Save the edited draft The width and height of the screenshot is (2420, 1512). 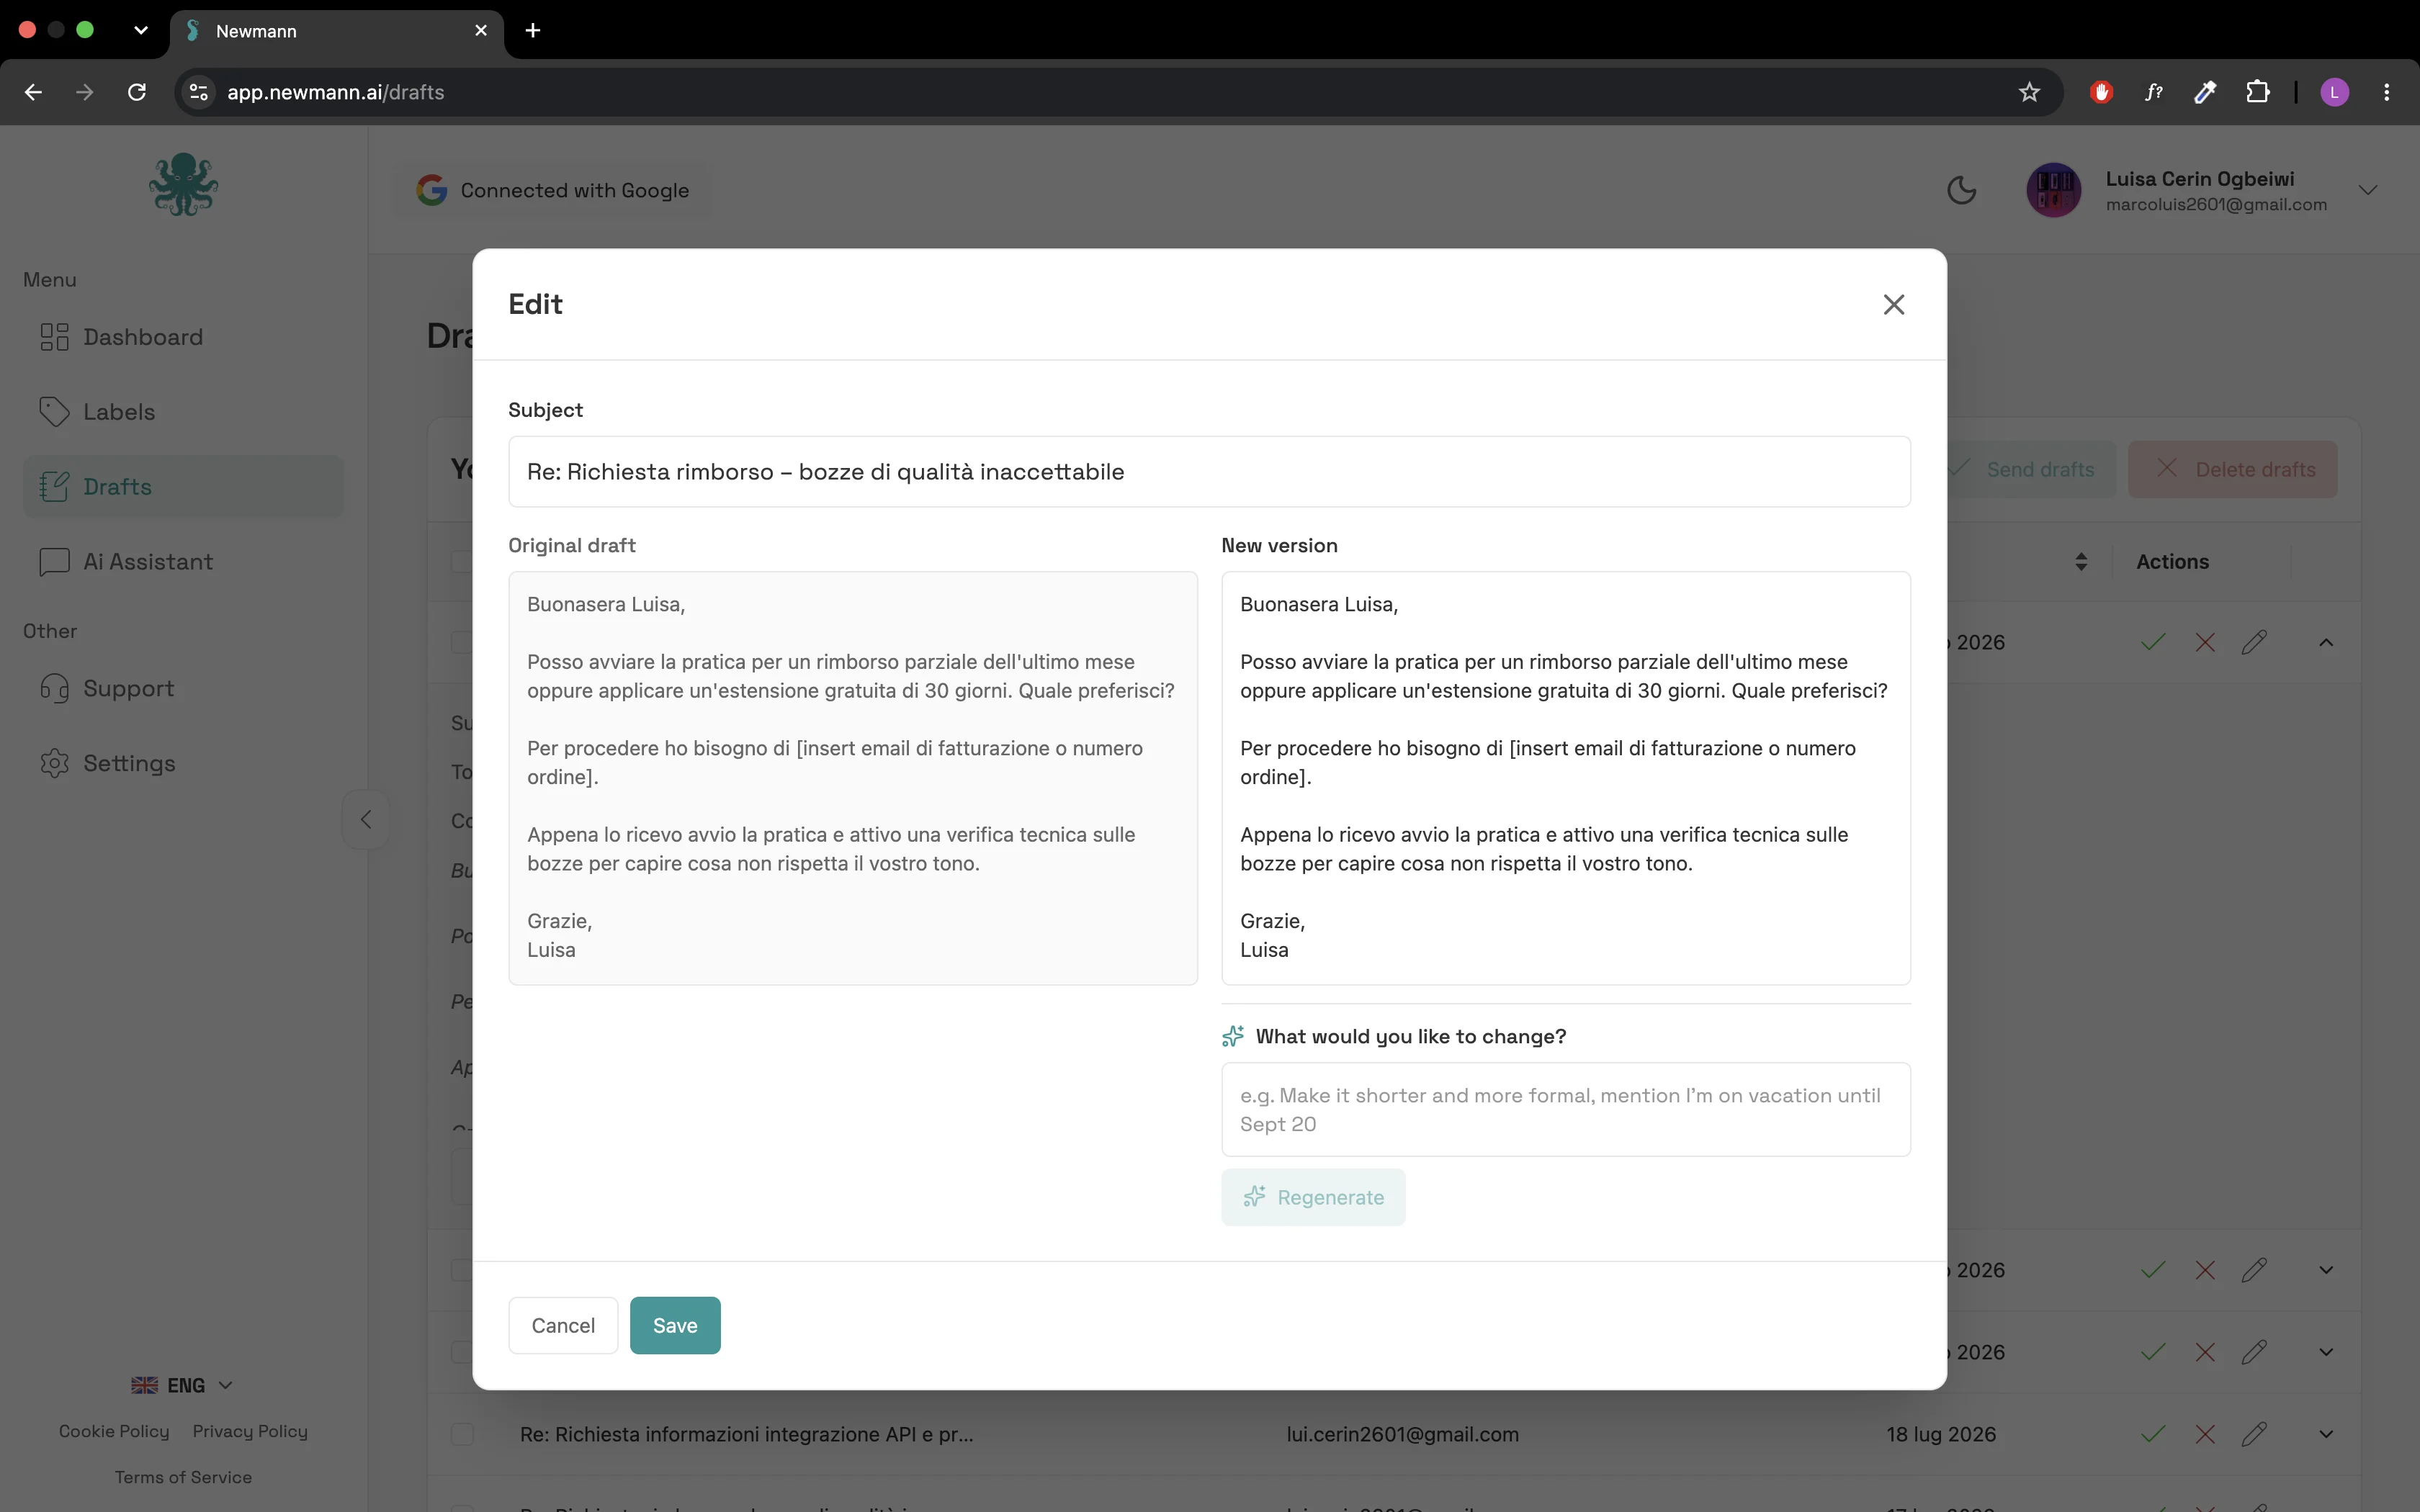[x=675, y=1325]
